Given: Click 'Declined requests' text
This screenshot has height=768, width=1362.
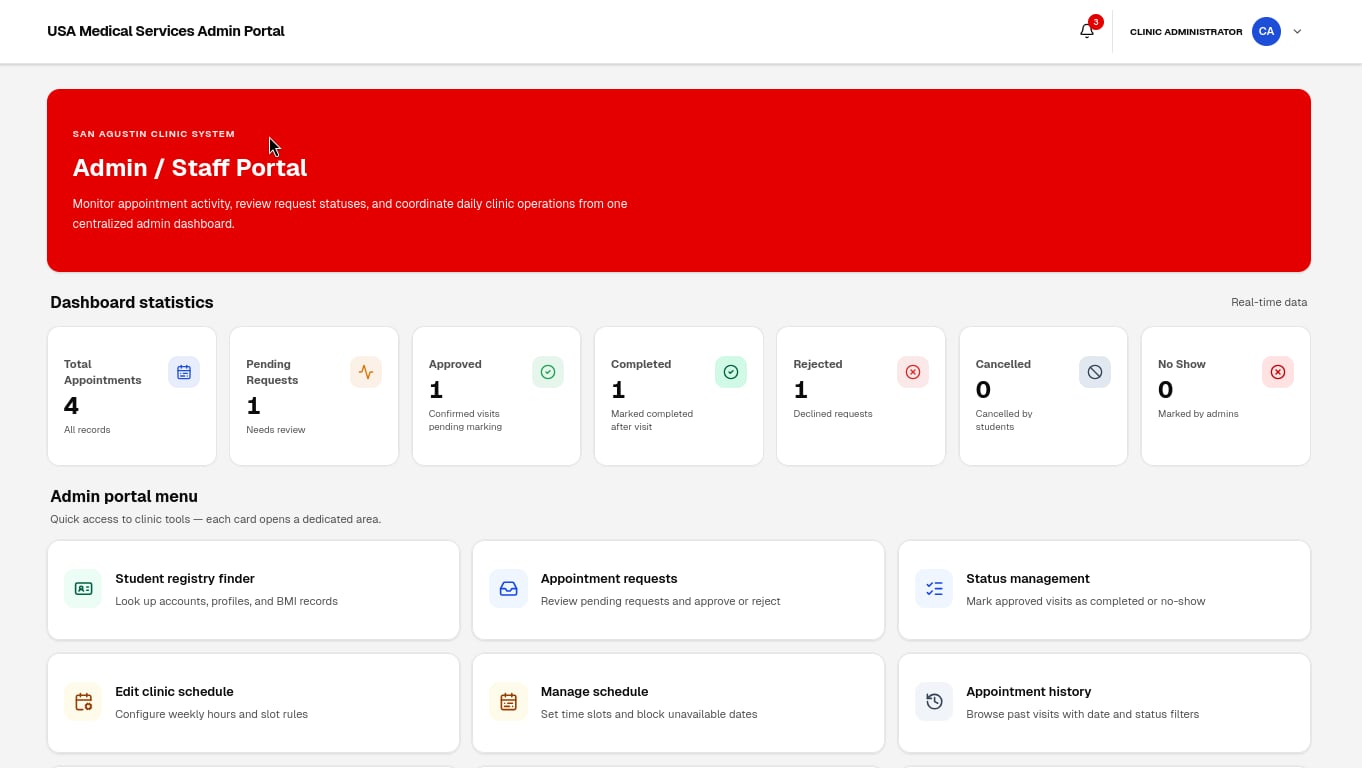Looking at the screenshot, I should (833, 414).
